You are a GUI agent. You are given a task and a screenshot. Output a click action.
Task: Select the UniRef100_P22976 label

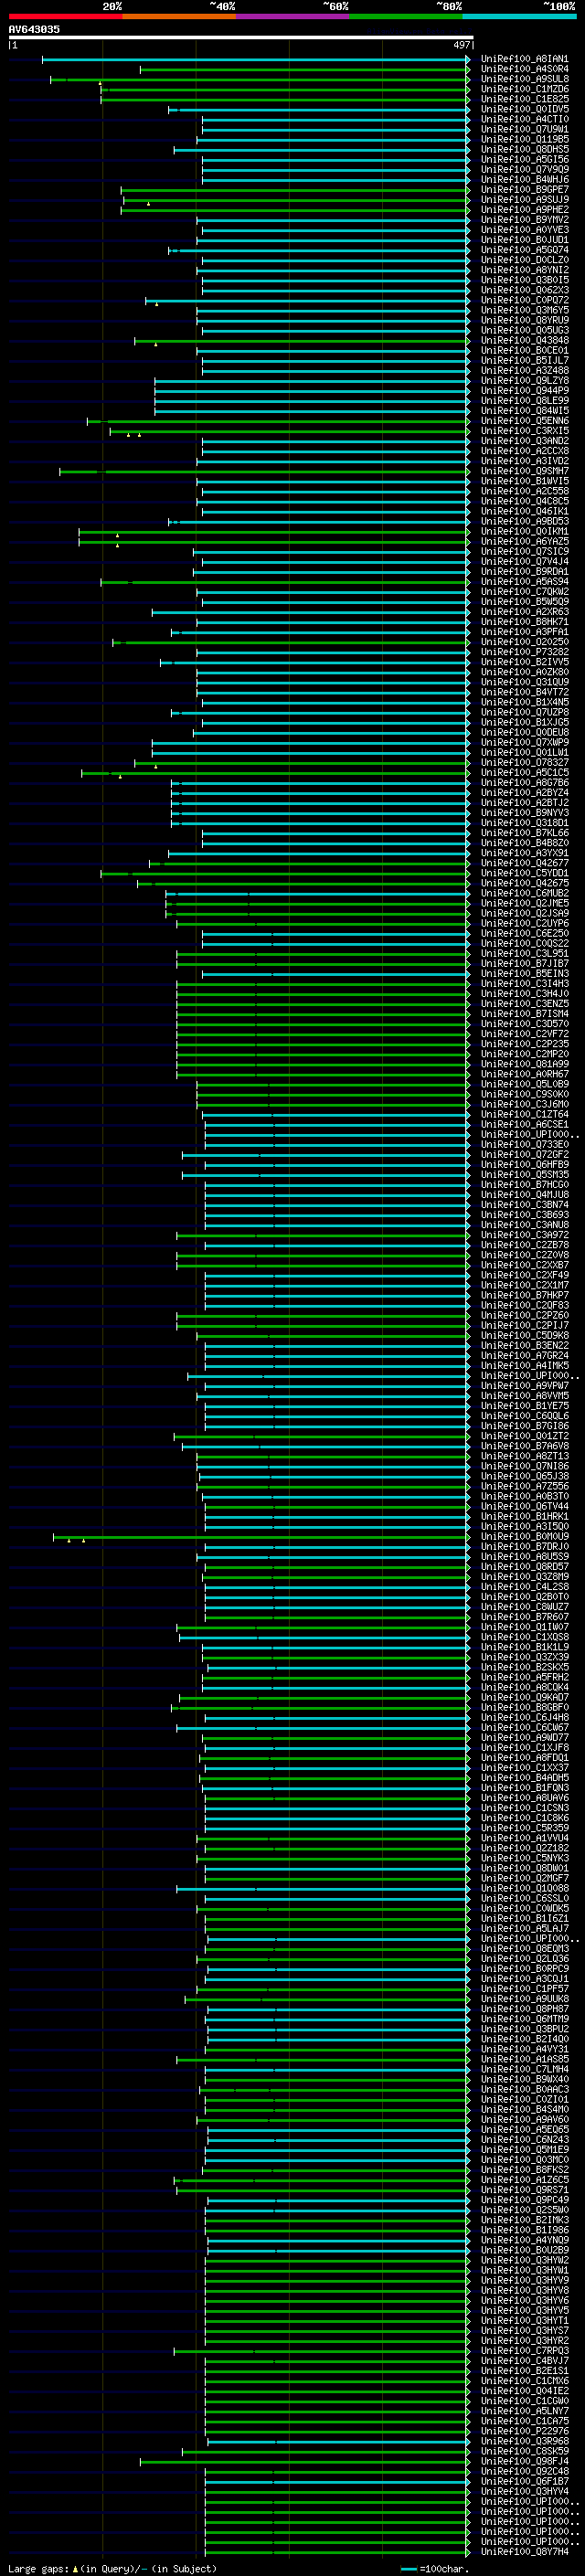click(x=524, y=2431)
